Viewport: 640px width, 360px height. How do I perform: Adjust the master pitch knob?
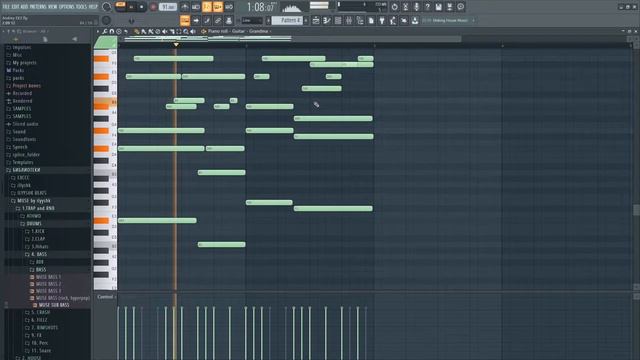click(x=107, y=20)
